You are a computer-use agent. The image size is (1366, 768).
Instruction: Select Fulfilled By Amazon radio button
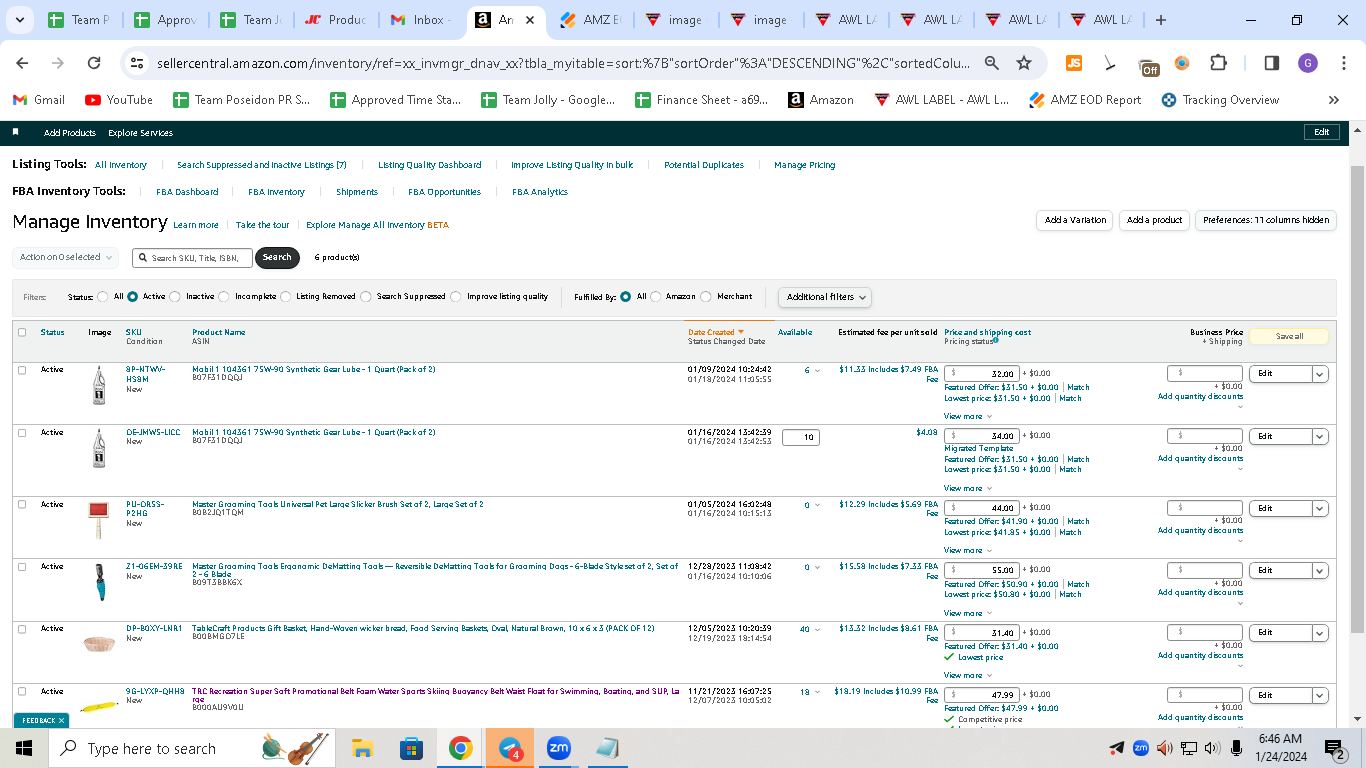[655, 297]
